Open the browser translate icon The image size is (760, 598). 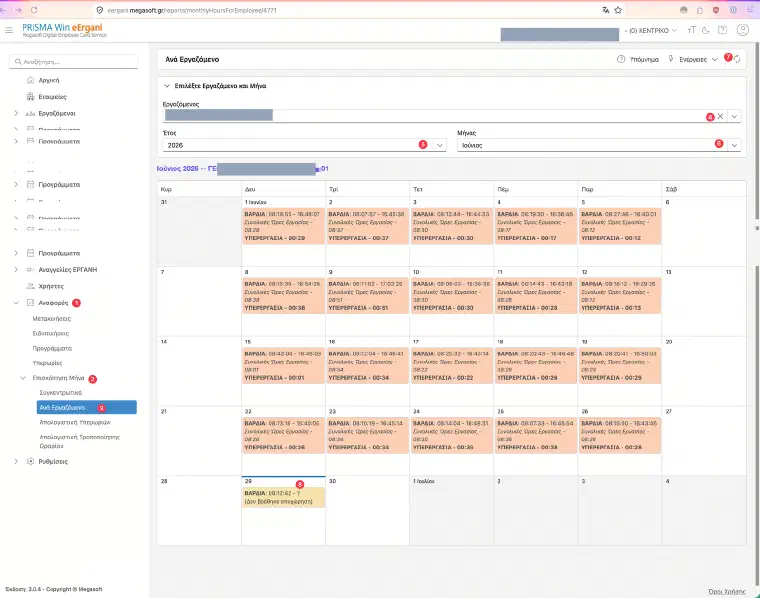click(605, 10)
